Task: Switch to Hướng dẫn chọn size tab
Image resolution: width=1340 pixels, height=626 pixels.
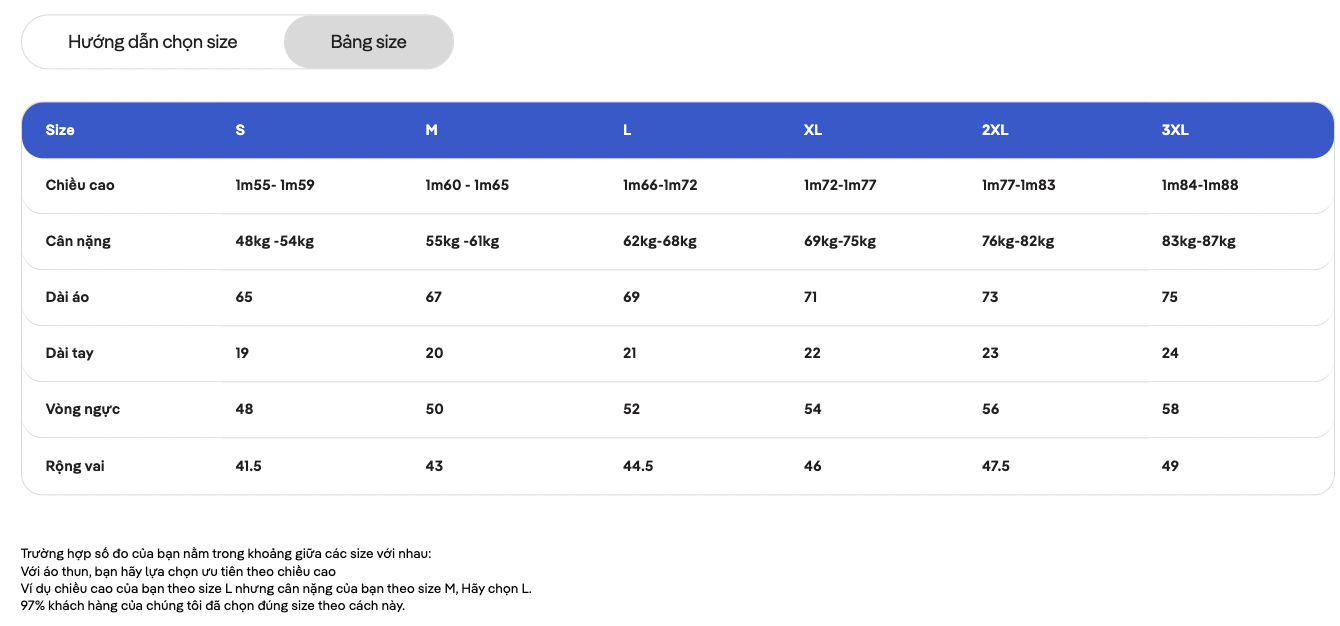Action: 153,42
